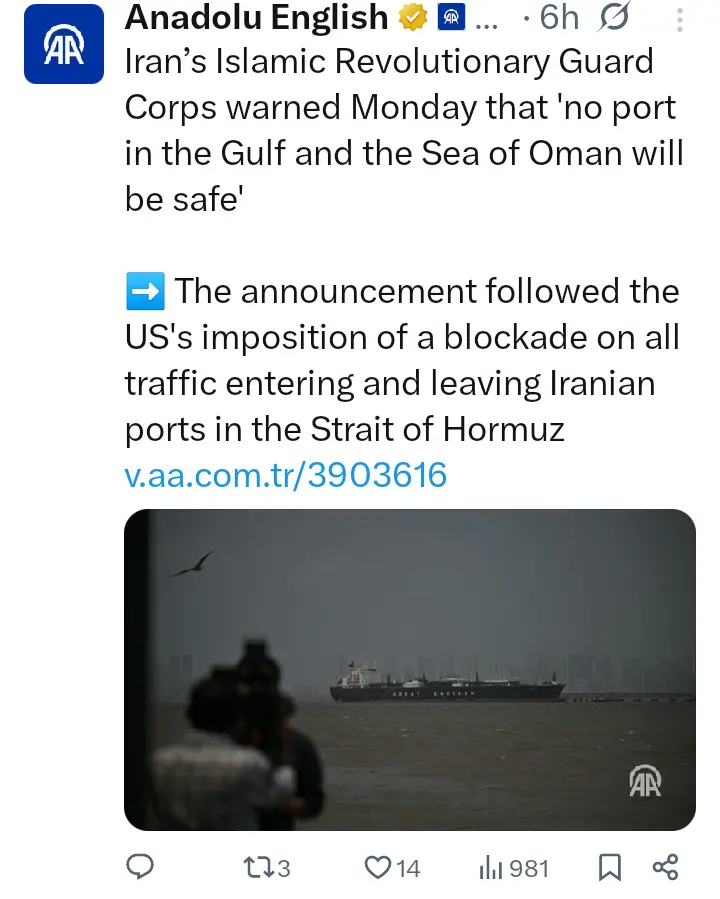Like the tweet with the heart

(x=377, y=867)
